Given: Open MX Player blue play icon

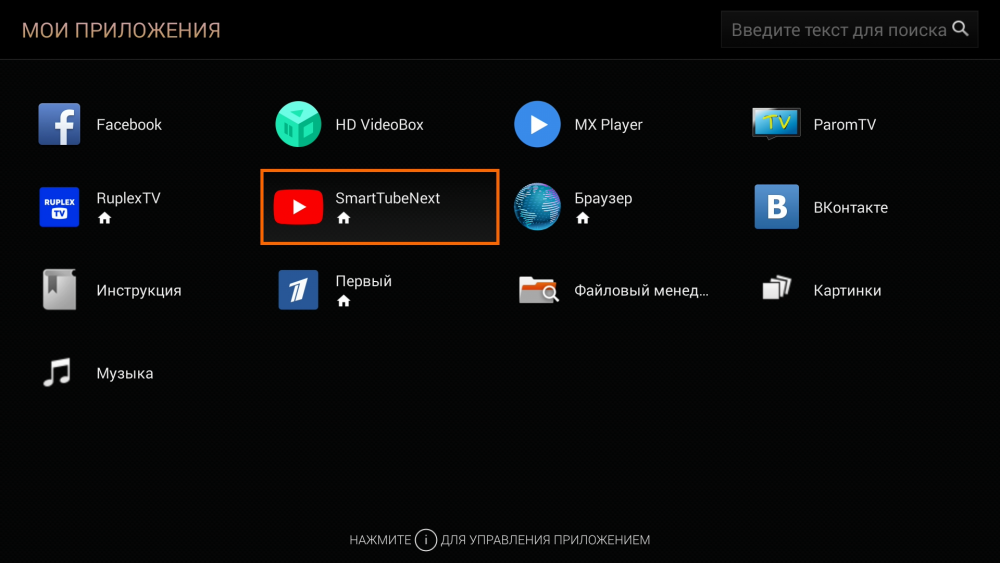Looking at the screenshot, I should (x=537, y=125).
